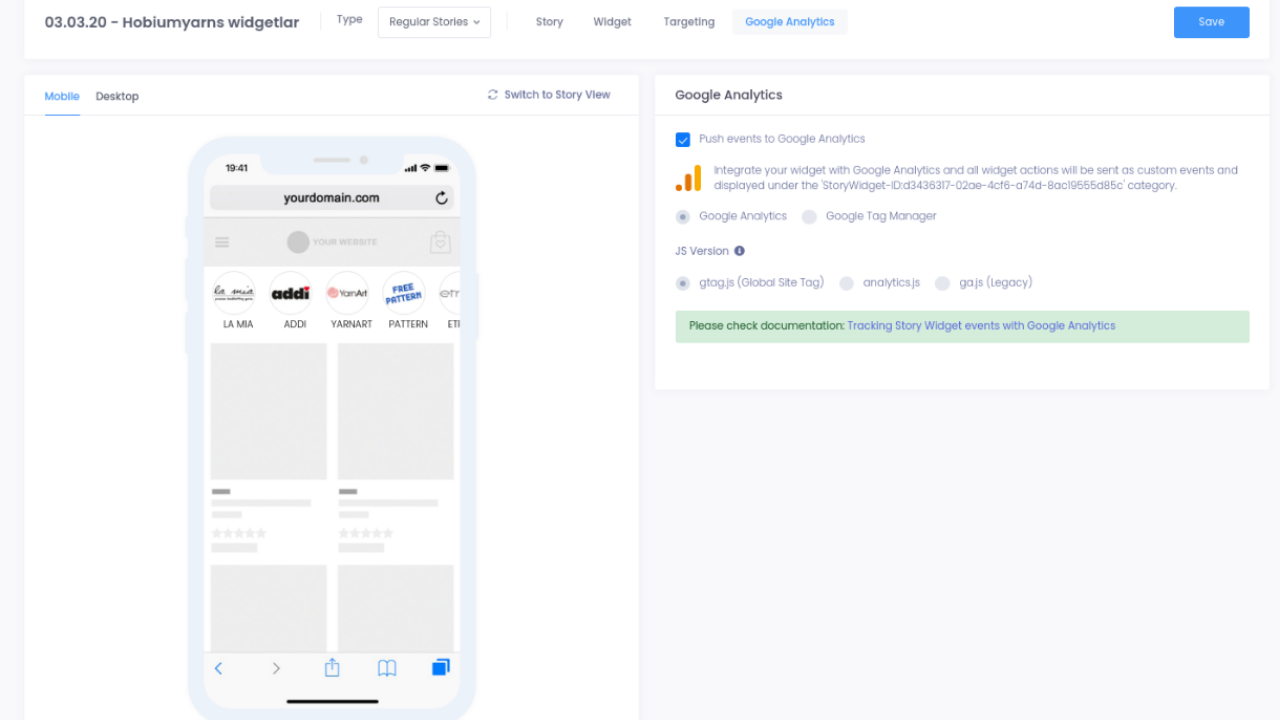The height and width of the screenshot is (720, 1280).
Task: Click the share icon in phone toolbar
Action: 332,668
